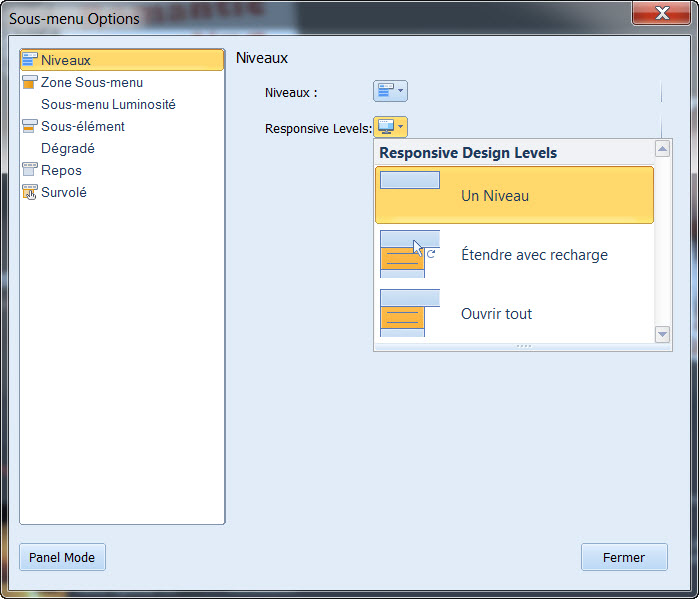This screenshot has height=599, width=699.
Task: Select Niveaux in the left list
Action: (x=122, y=60)
